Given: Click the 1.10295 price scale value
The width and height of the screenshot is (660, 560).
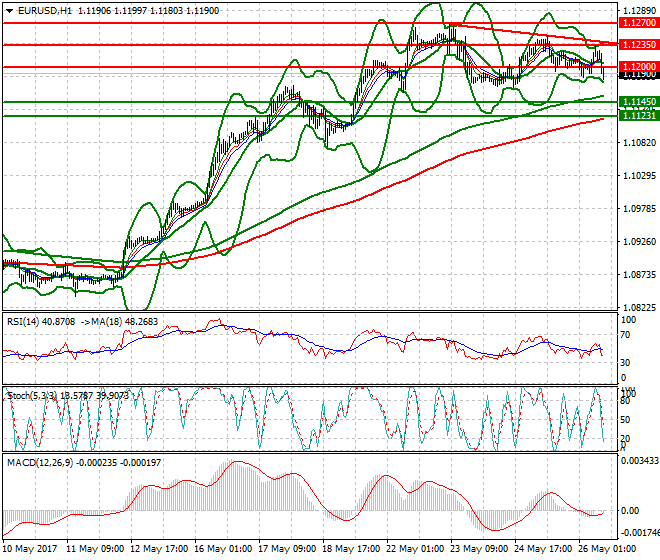Looking at the screenshot, I should (x=639, y=176).
